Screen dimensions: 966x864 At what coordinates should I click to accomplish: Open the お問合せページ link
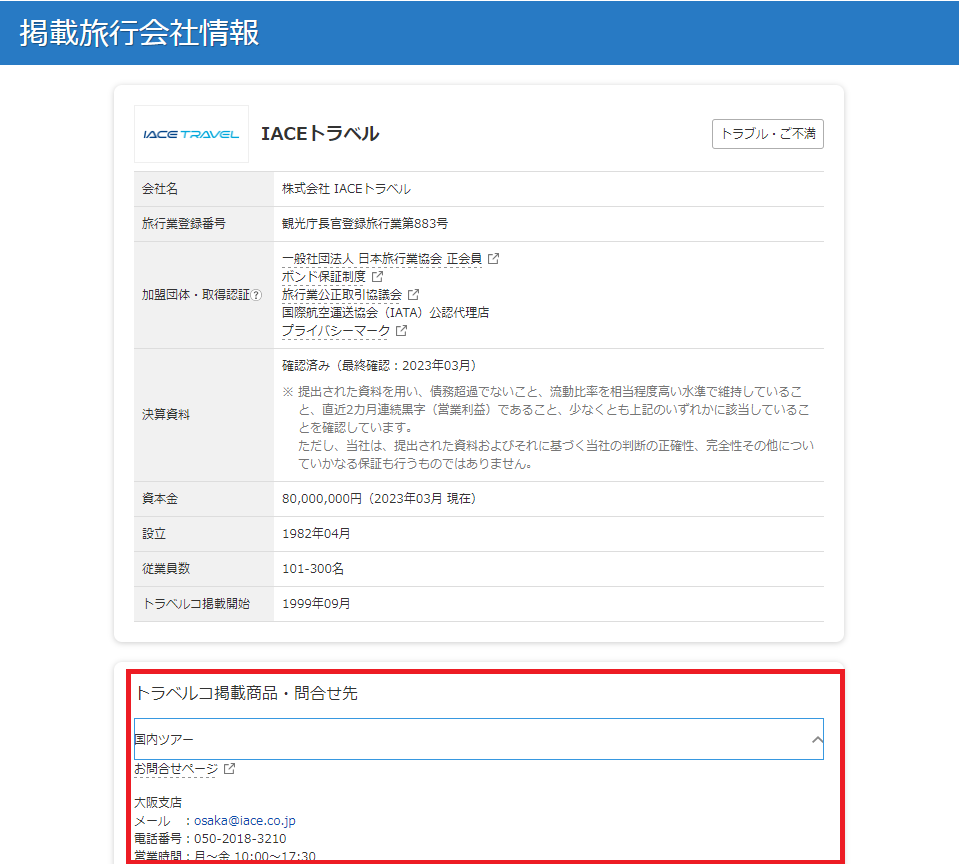tap(175, 769)
